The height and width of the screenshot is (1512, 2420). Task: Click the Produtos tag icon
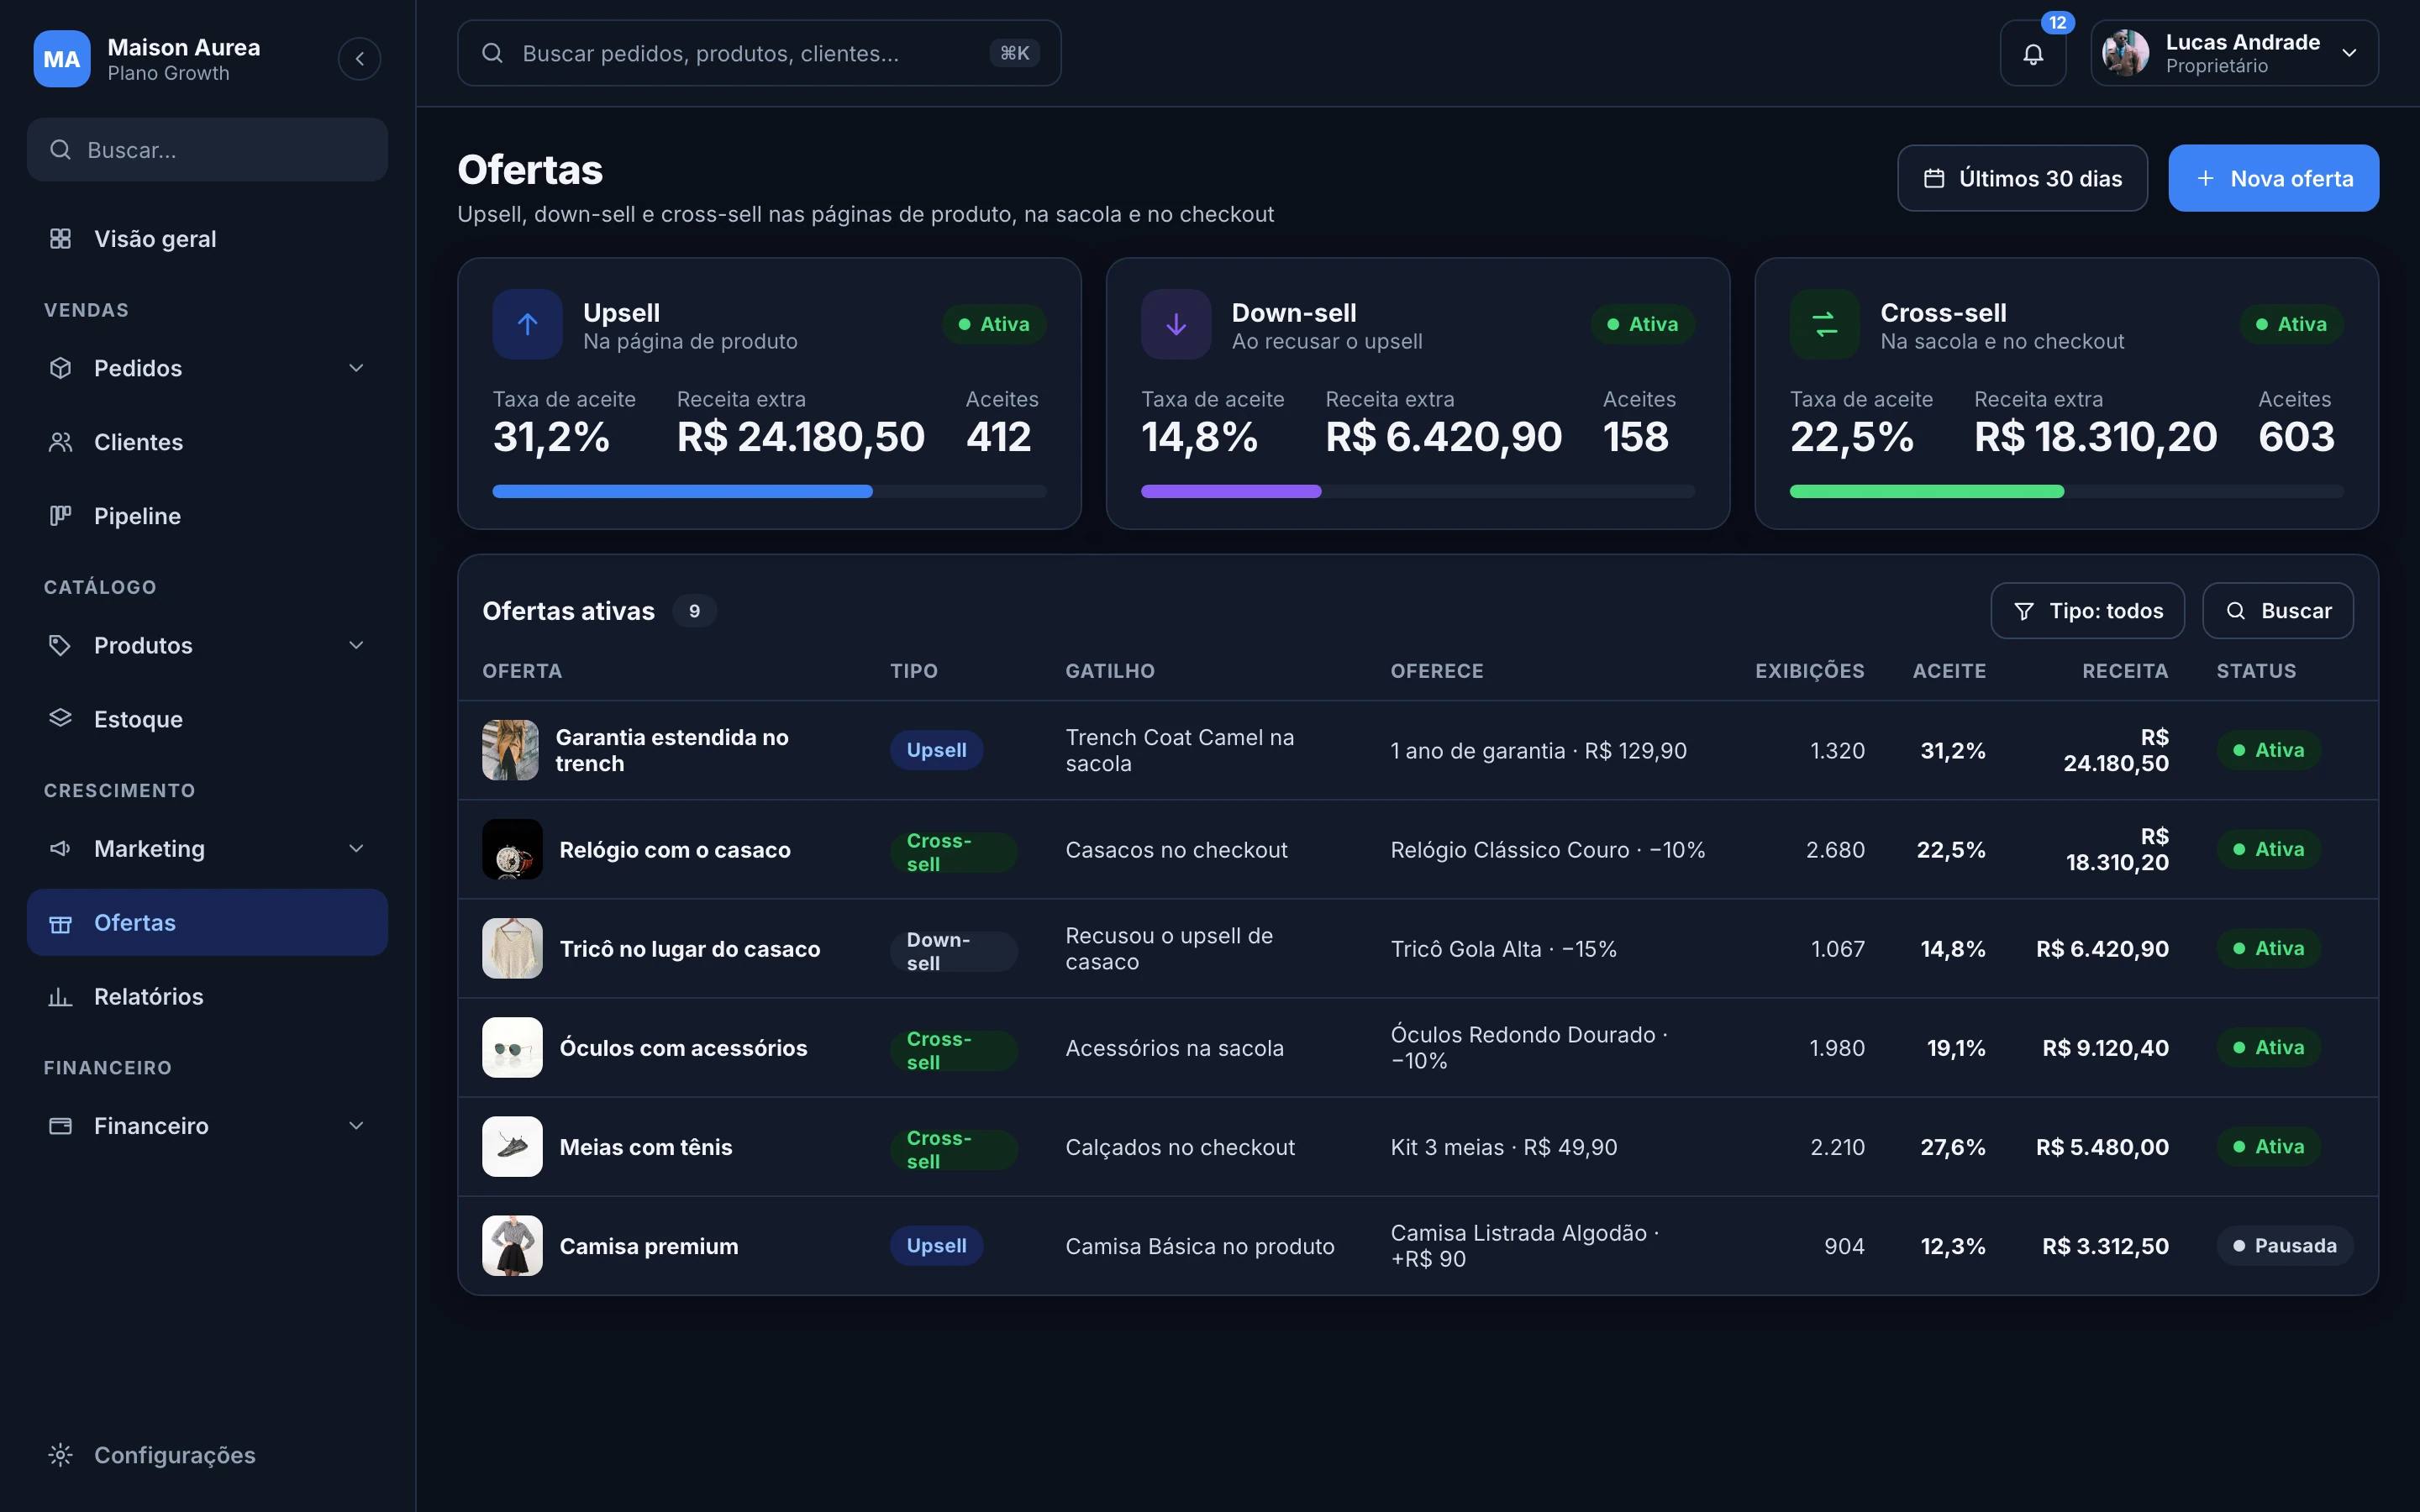pos(60,645)
